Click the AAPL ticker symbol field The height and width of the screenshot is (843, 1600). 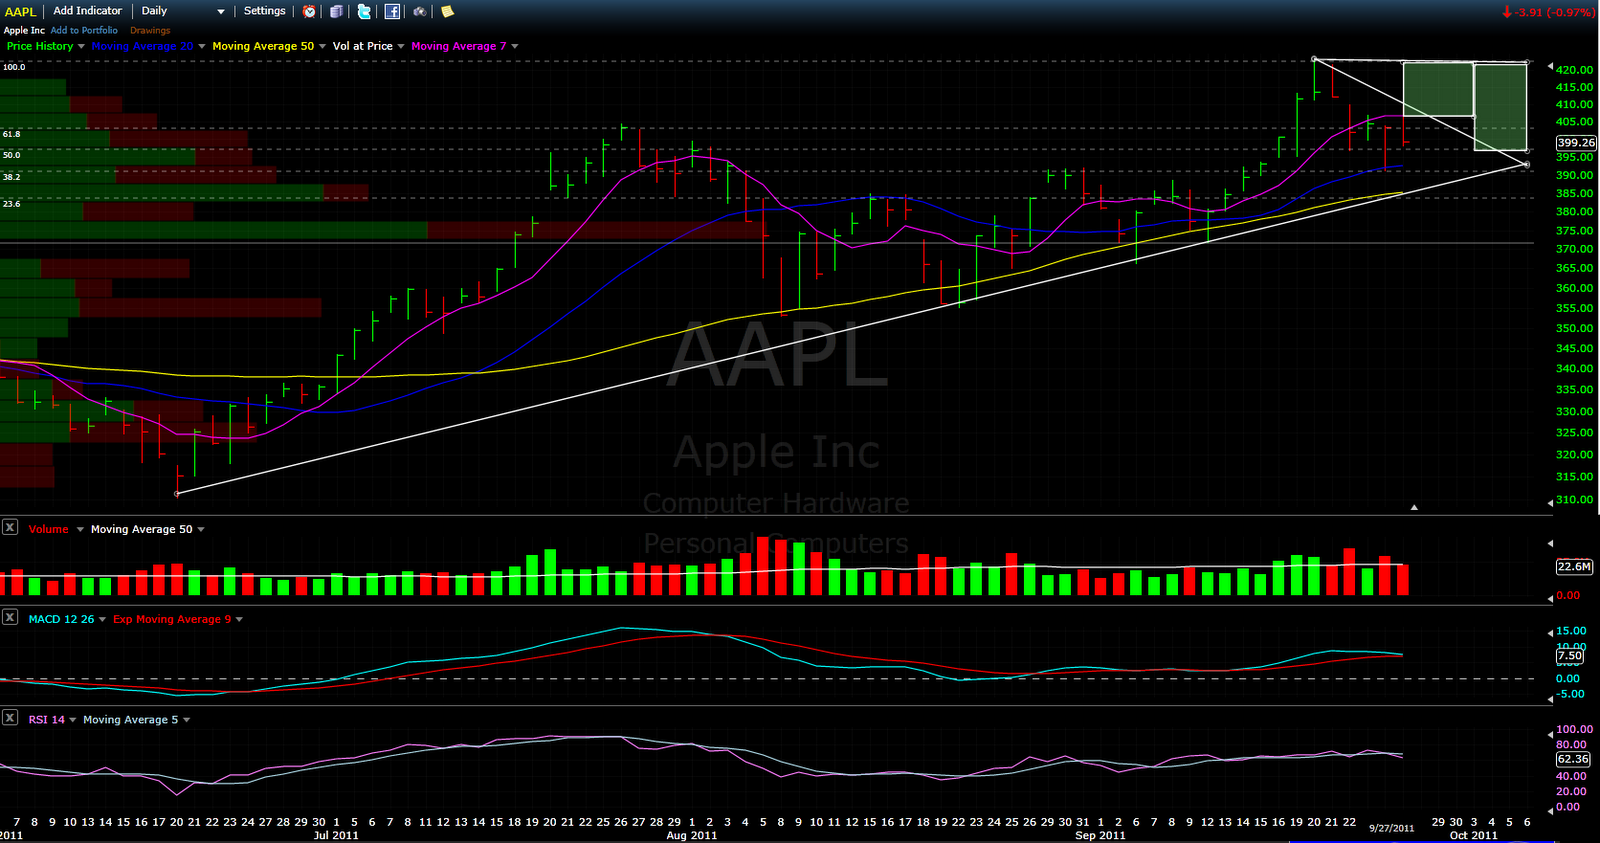(x=21, y=12)
